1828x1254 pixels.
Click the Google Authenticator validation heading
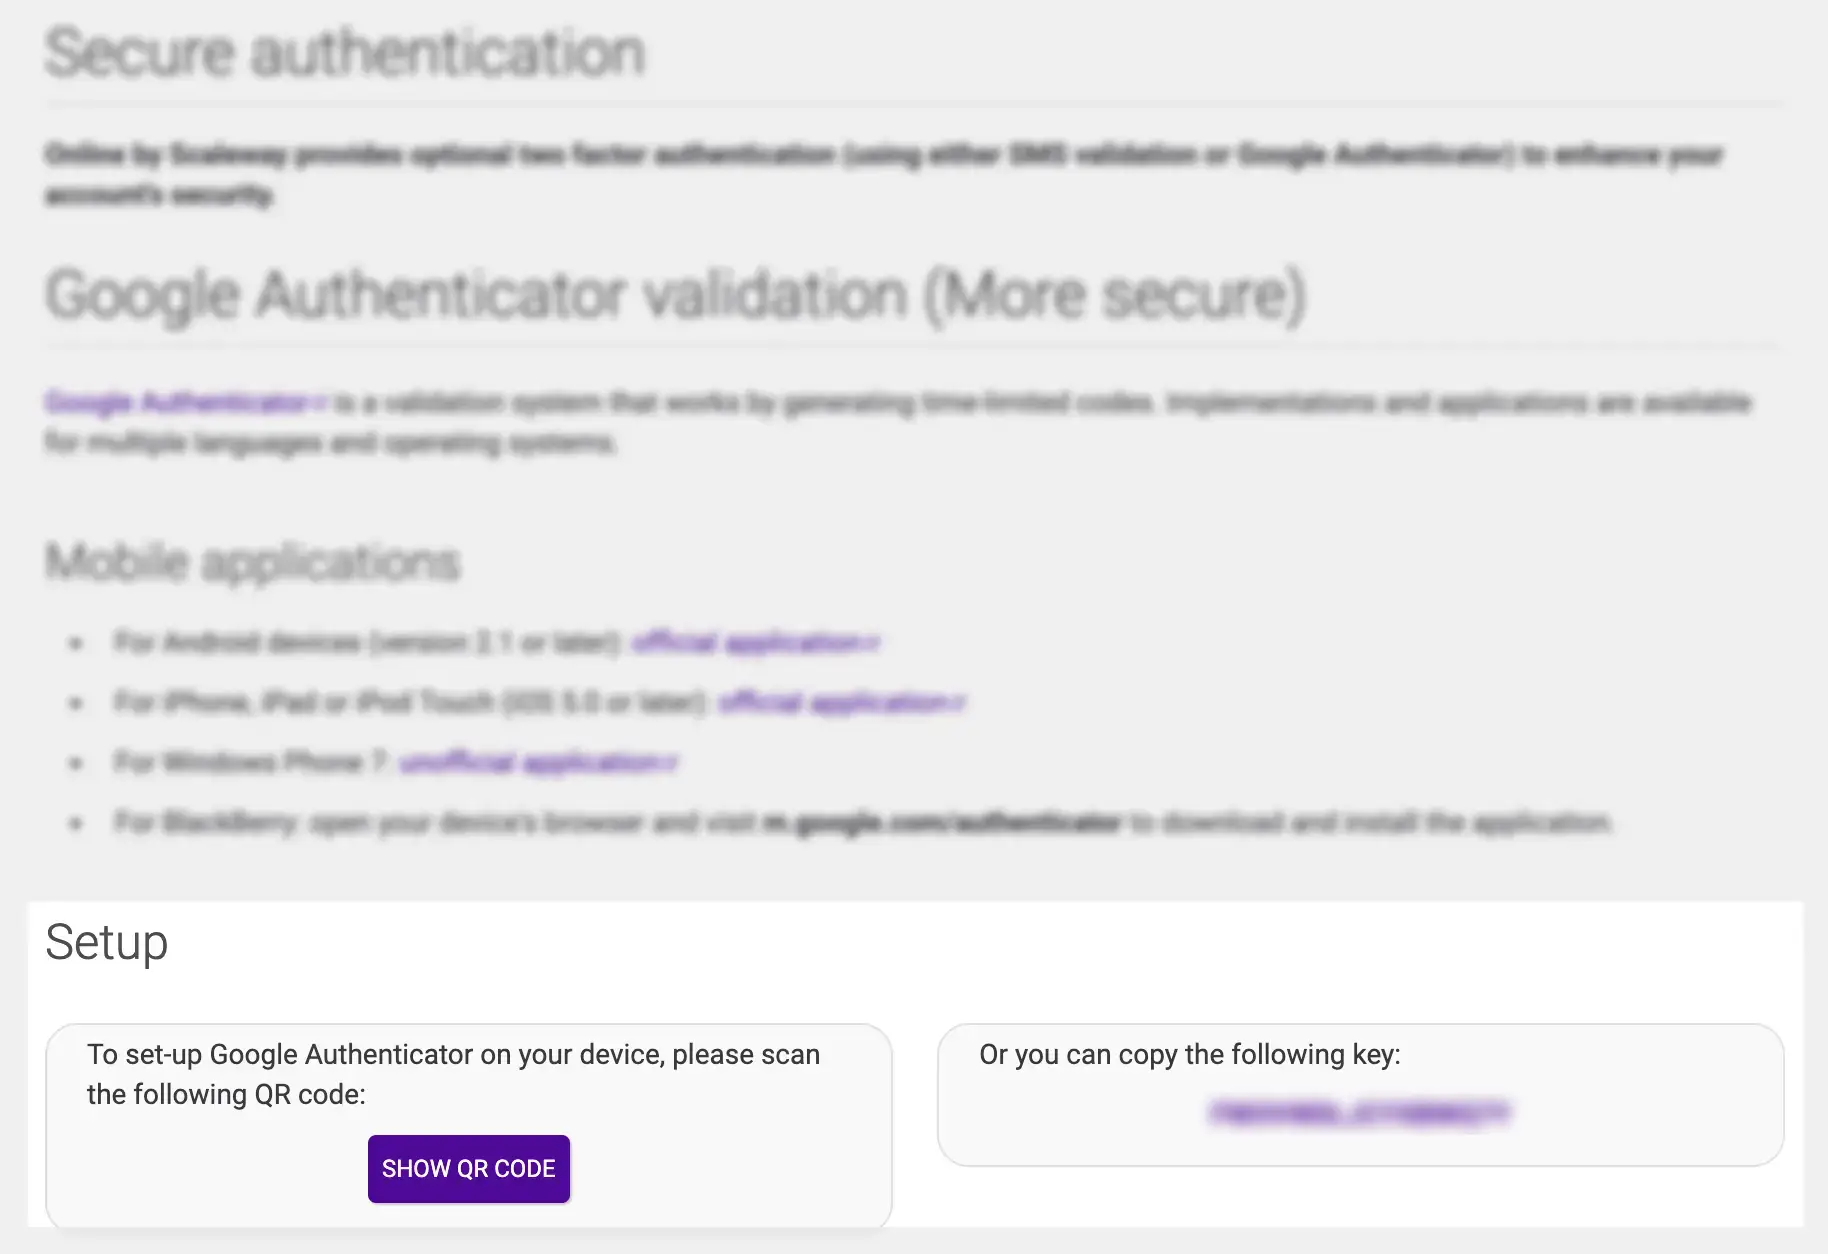point(675,296)
